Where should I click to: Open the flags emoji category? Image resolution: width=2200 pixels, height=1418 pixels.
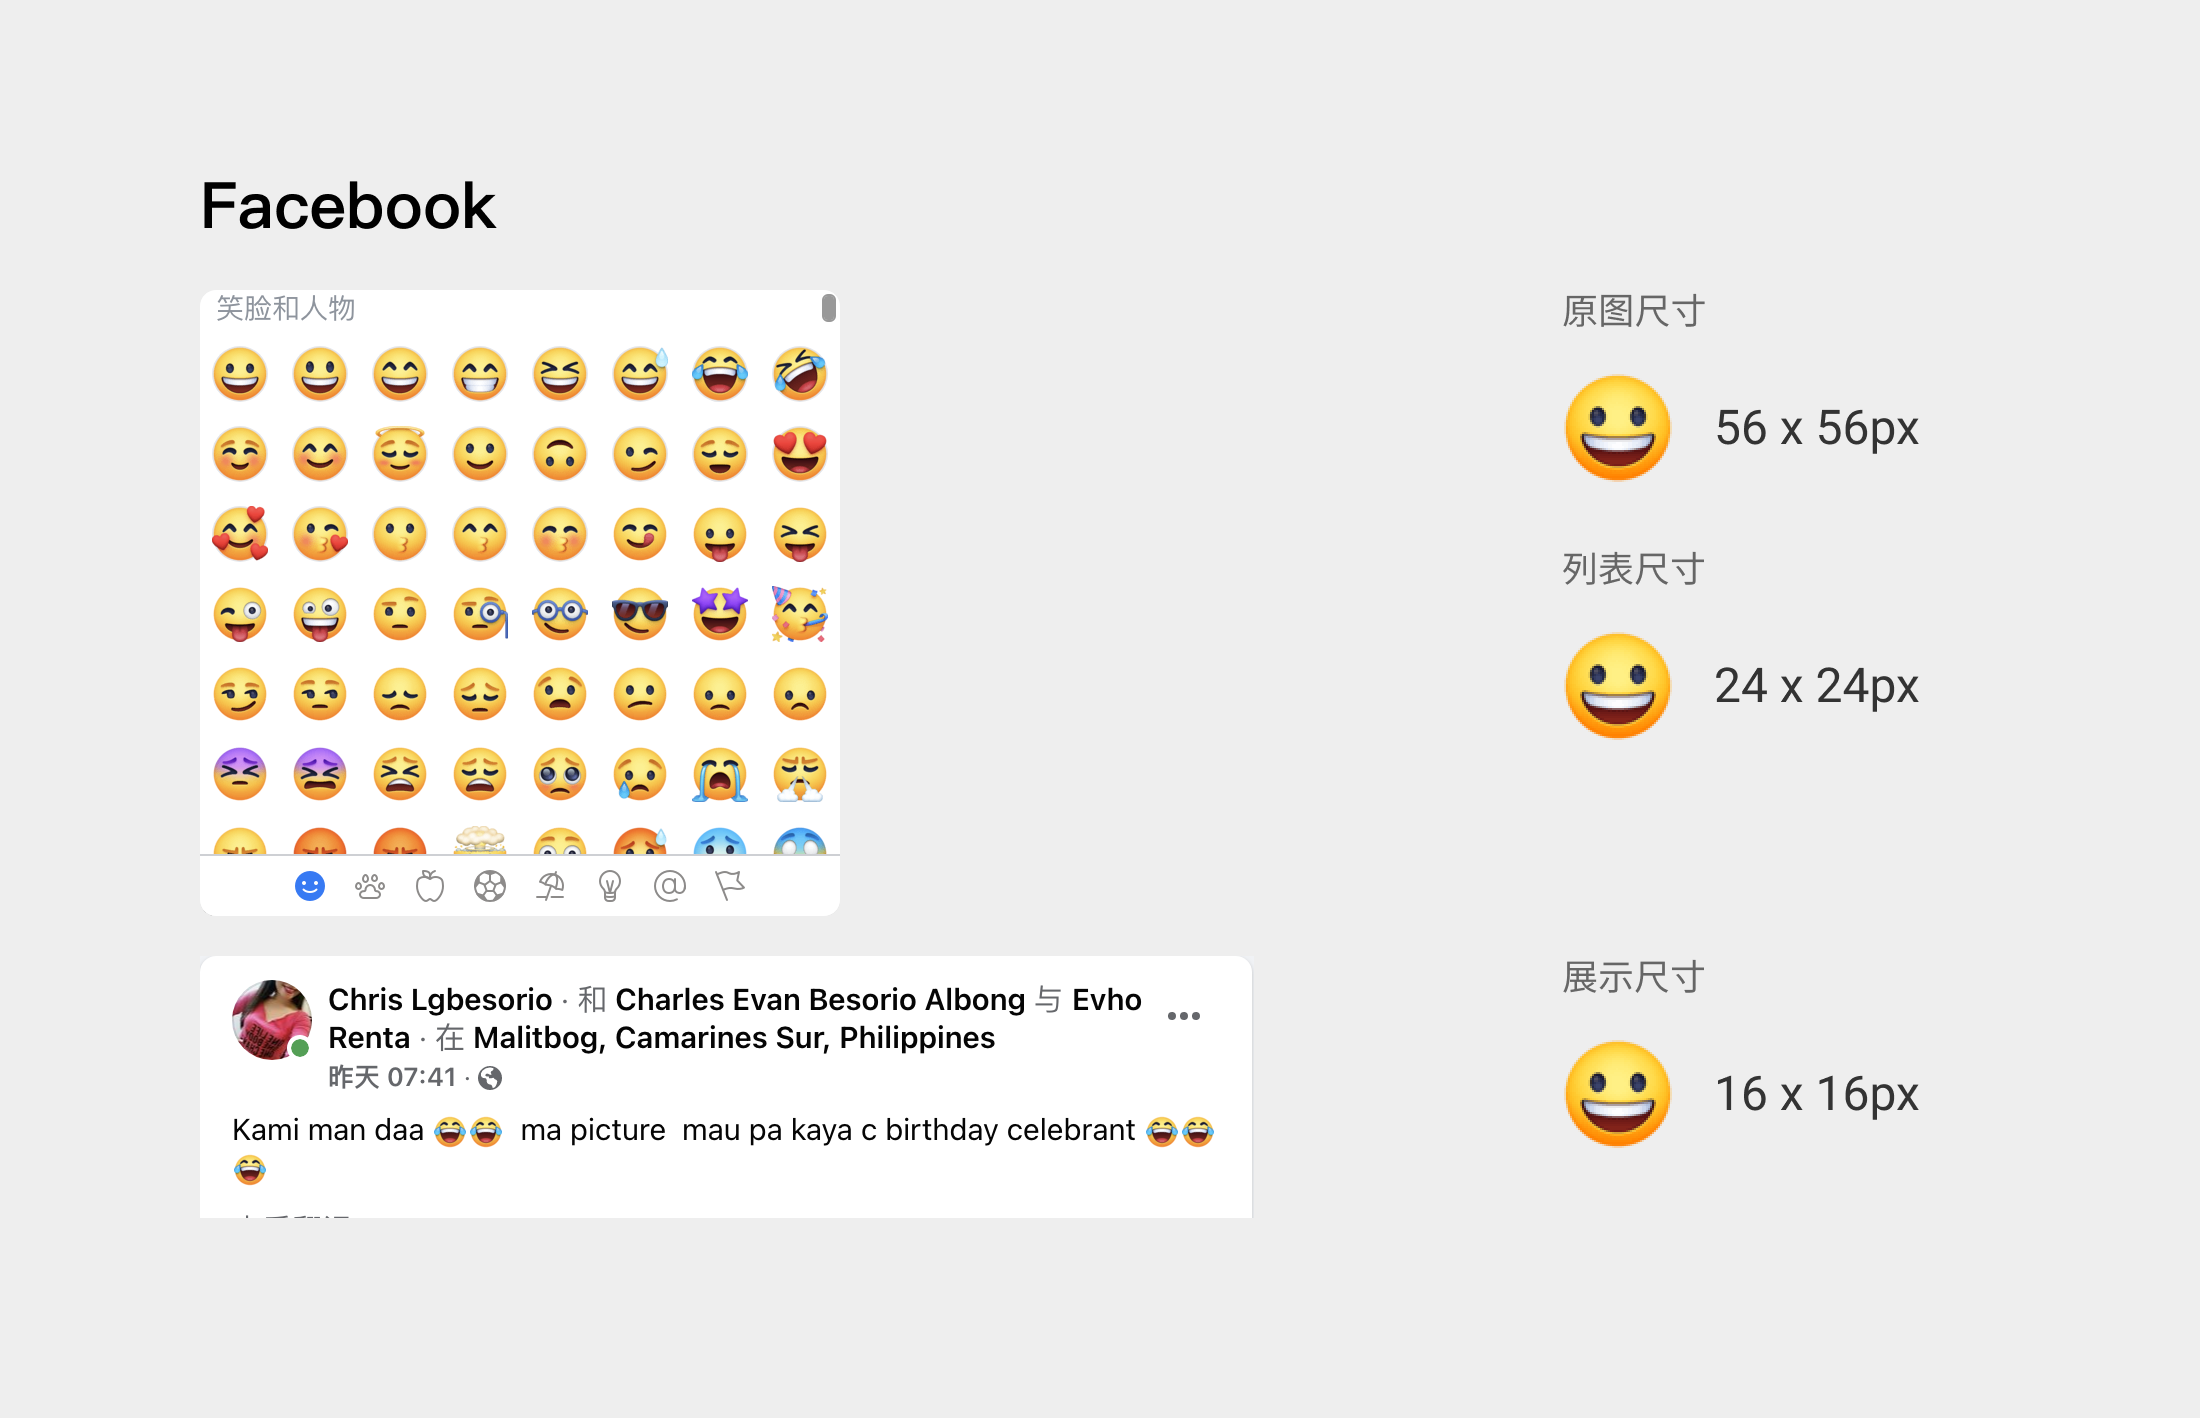(730, 886)
